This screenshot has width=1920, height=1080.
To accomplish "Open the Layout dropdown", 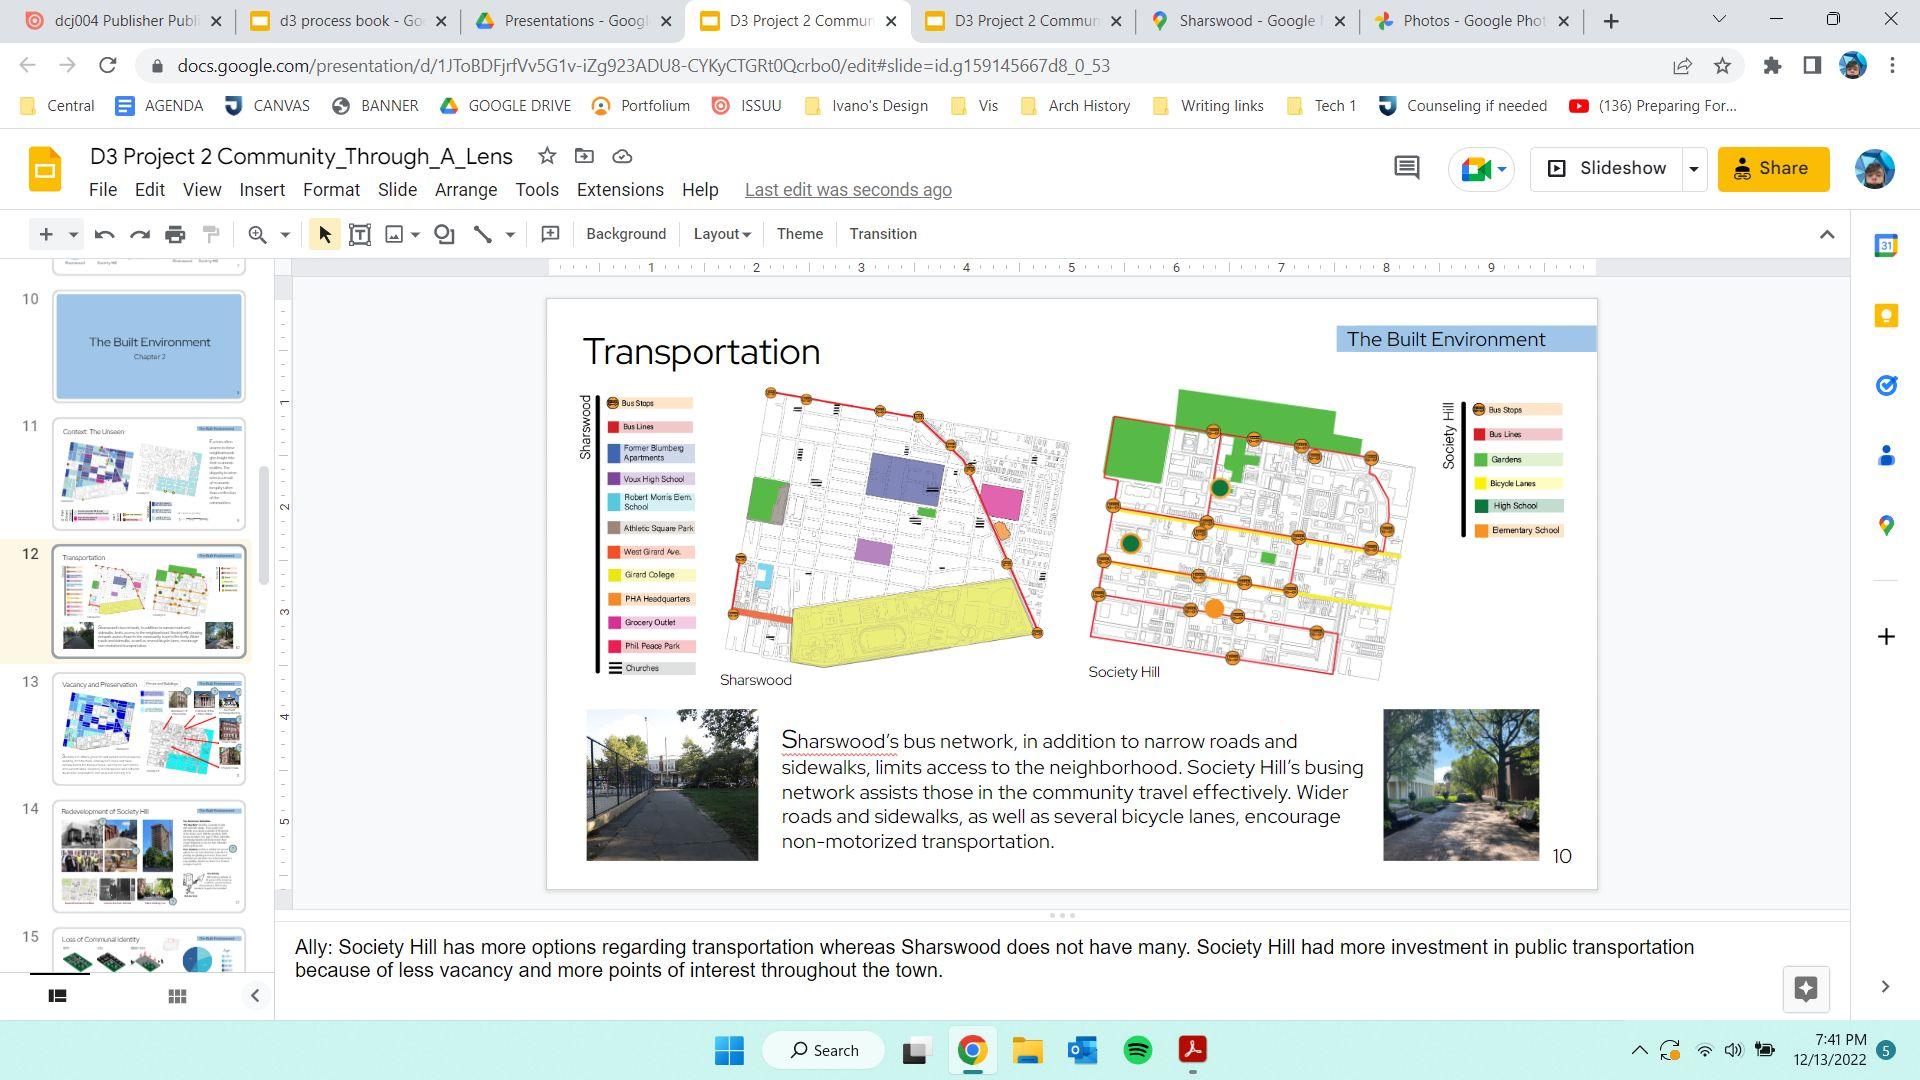I will click(722, 234).
